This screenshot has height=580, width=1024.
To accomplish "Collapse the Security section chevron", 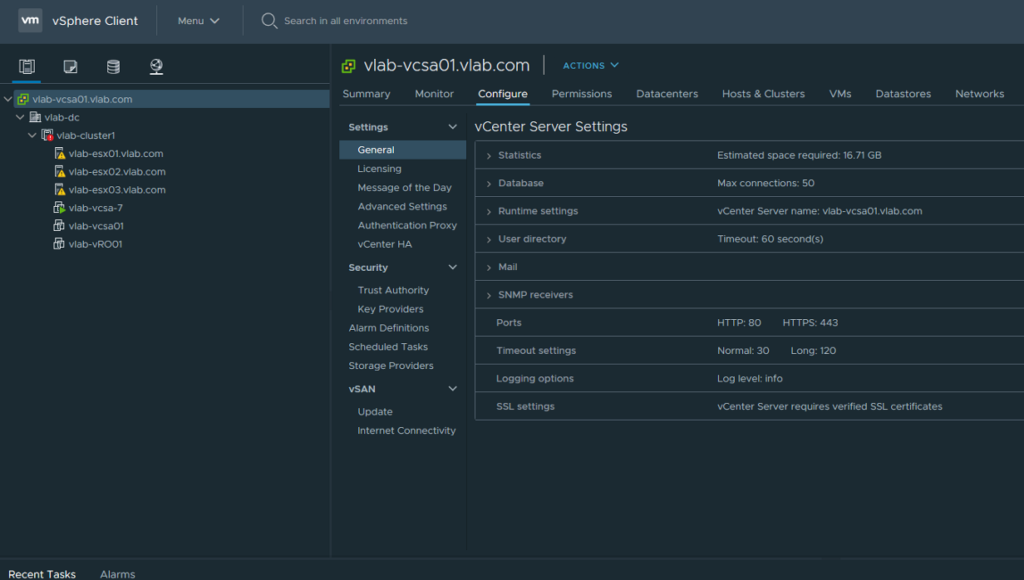I will pos(453,267).
